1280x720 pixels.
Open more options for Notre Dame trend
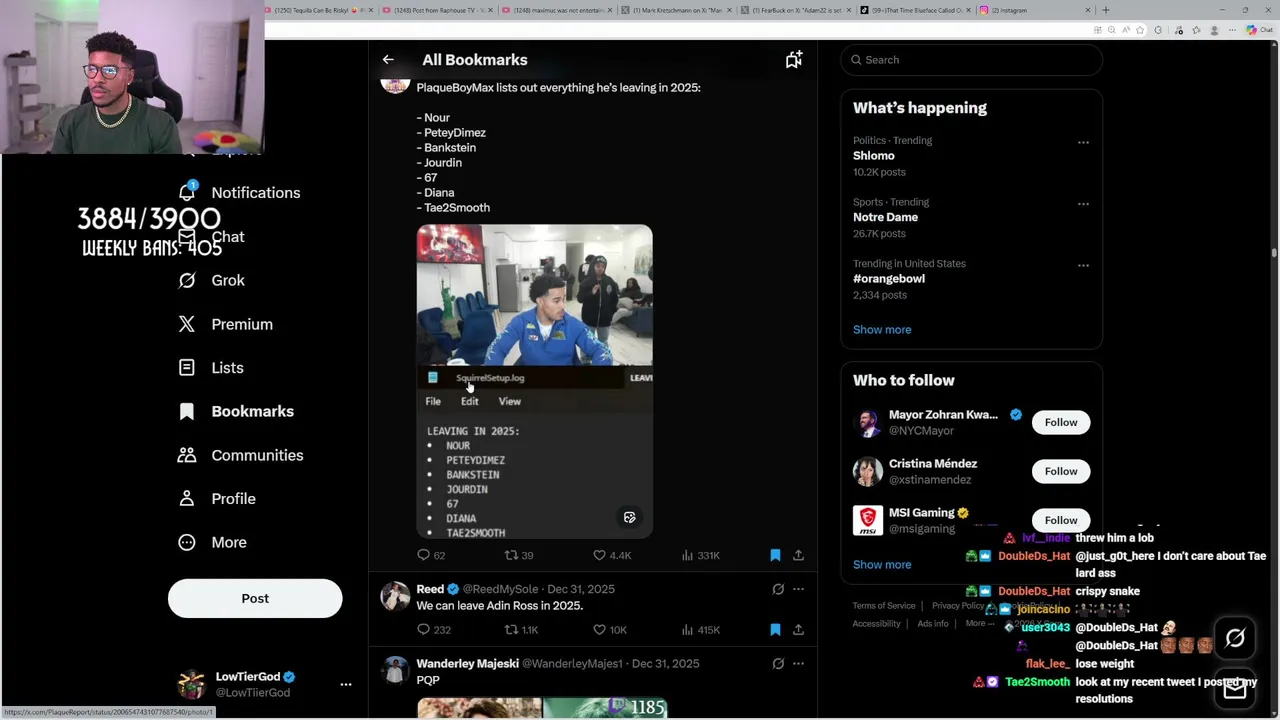[x=1083, y=203]
